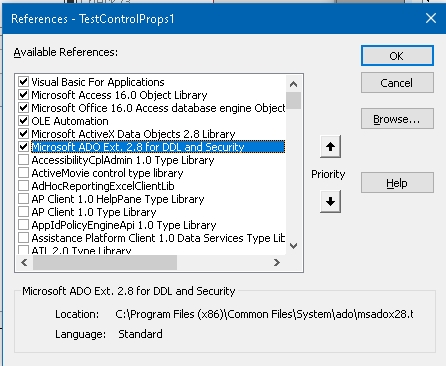Move selected reference up in priority
The image size is (446, 366).
click(330, 146)
